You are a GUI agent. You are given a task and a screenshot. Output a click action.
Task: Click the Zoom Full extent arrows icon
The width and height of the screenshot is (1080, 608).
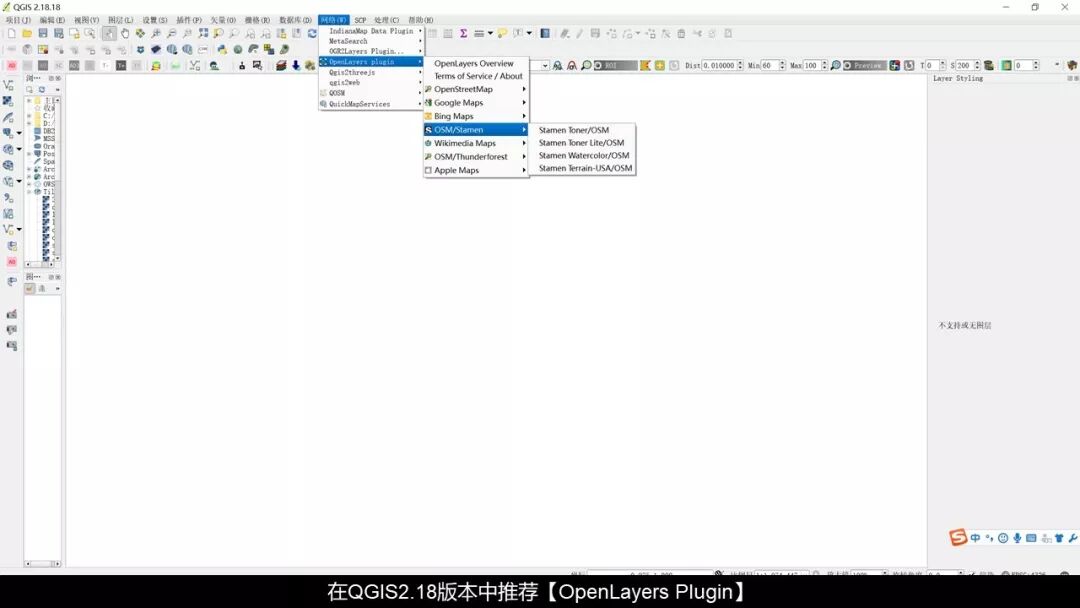pos(203,33)
